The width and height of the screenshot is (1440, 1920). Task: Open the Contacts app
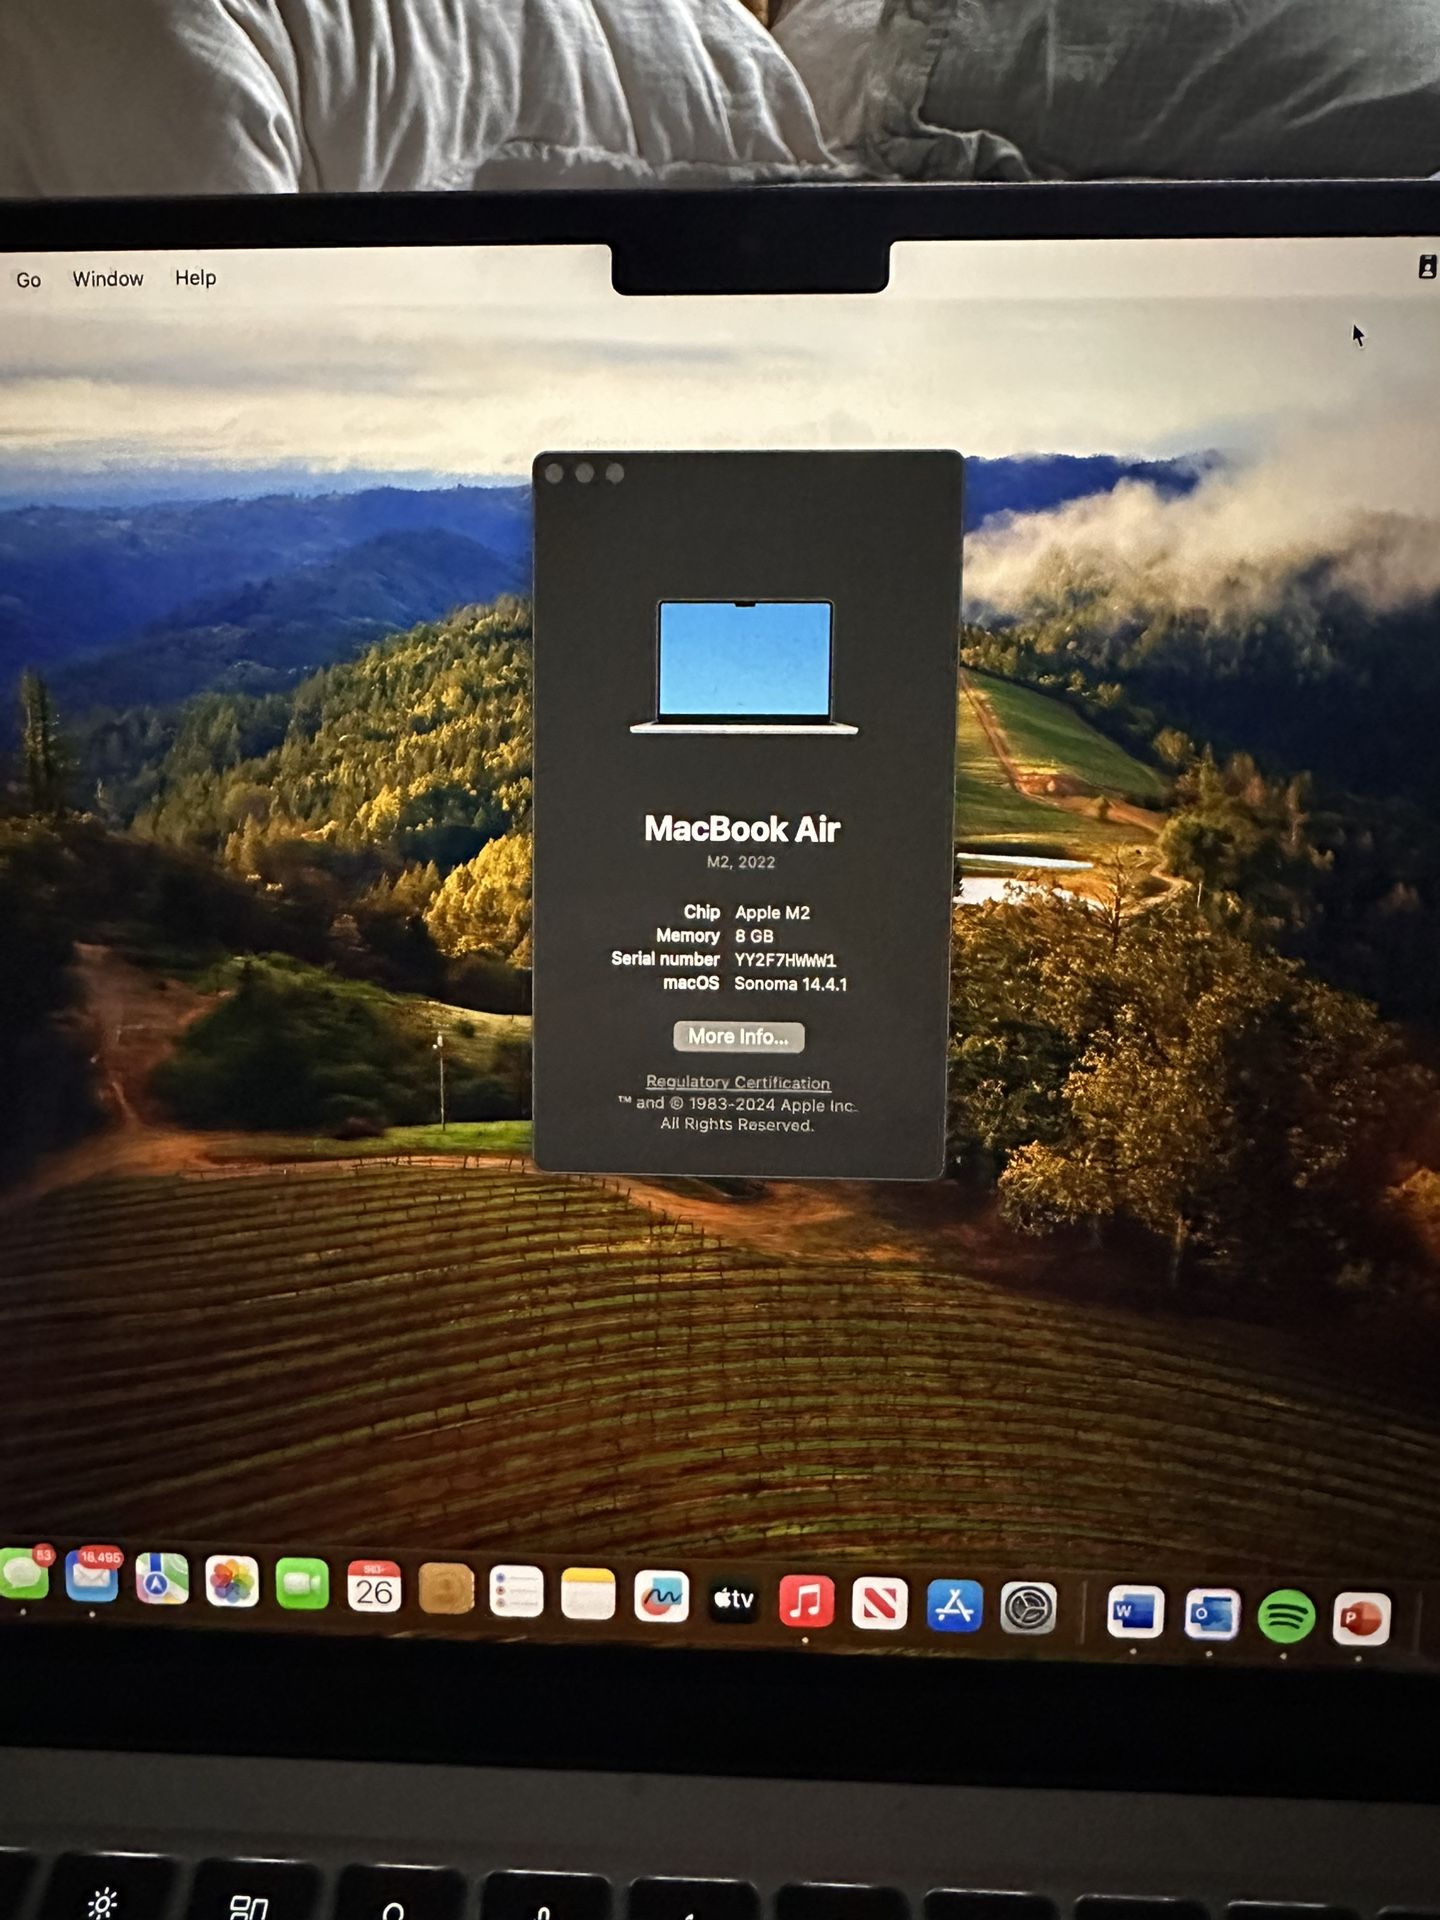(446, 1590)
